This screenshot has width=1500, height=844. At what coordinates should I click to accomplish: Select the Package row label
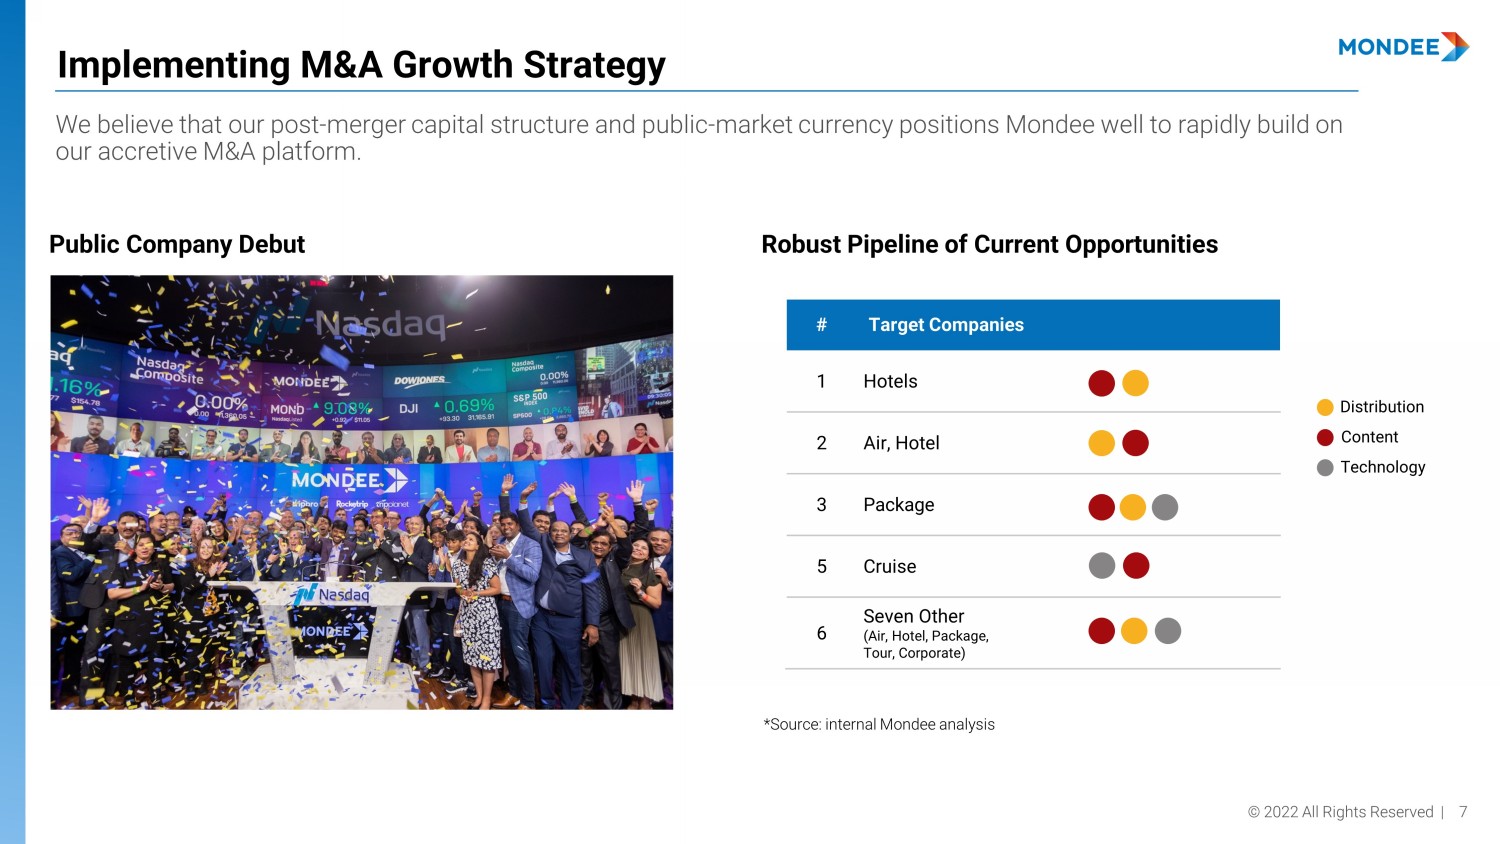898,505
